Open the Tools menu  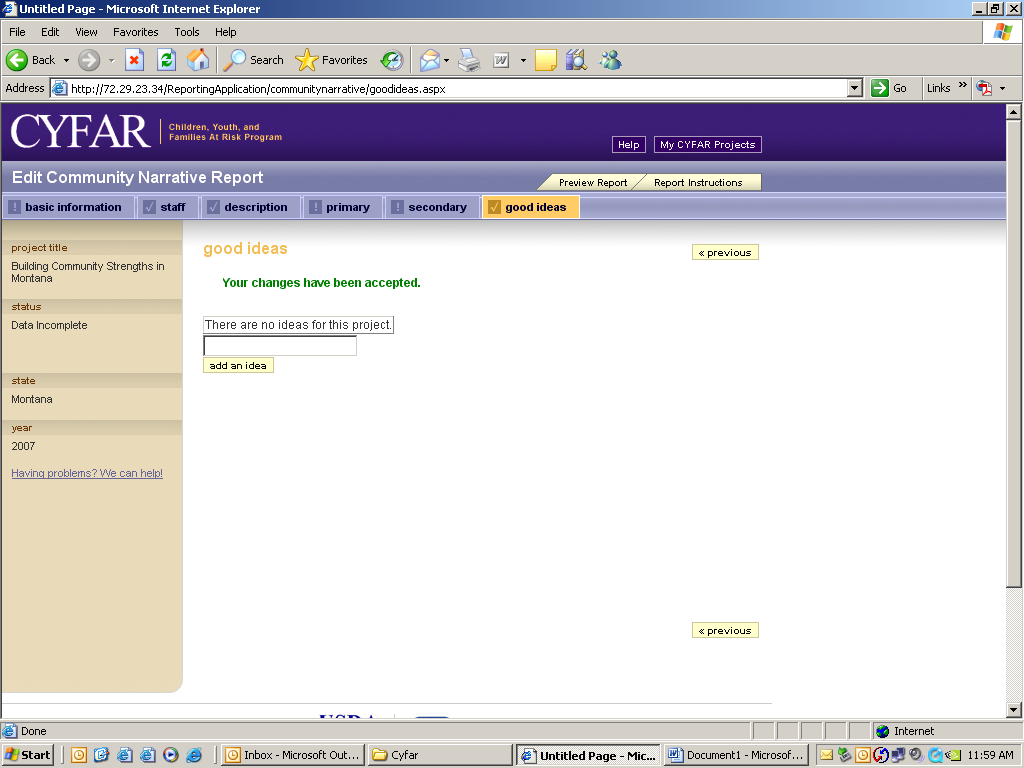(x=186, y=32)
